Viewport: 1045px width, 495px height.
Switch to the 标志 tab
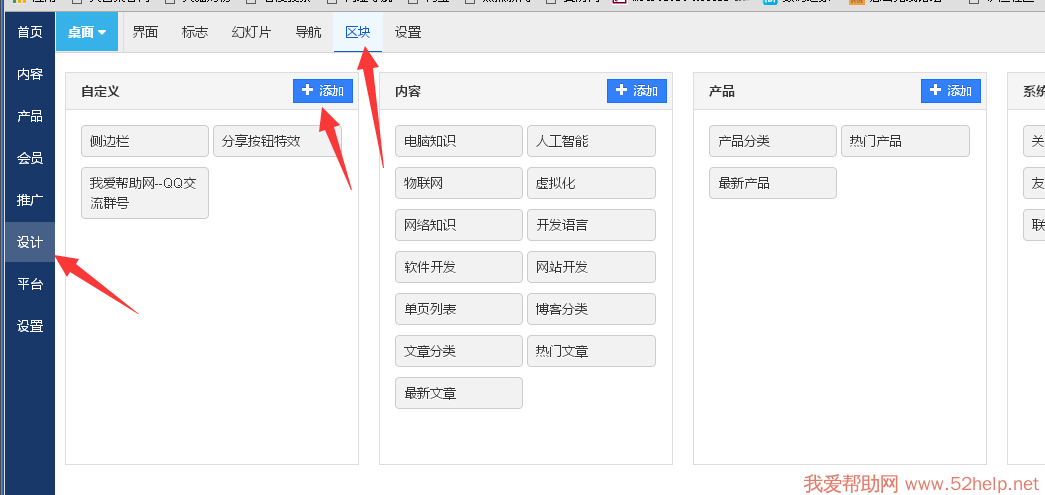coord(195,32)
